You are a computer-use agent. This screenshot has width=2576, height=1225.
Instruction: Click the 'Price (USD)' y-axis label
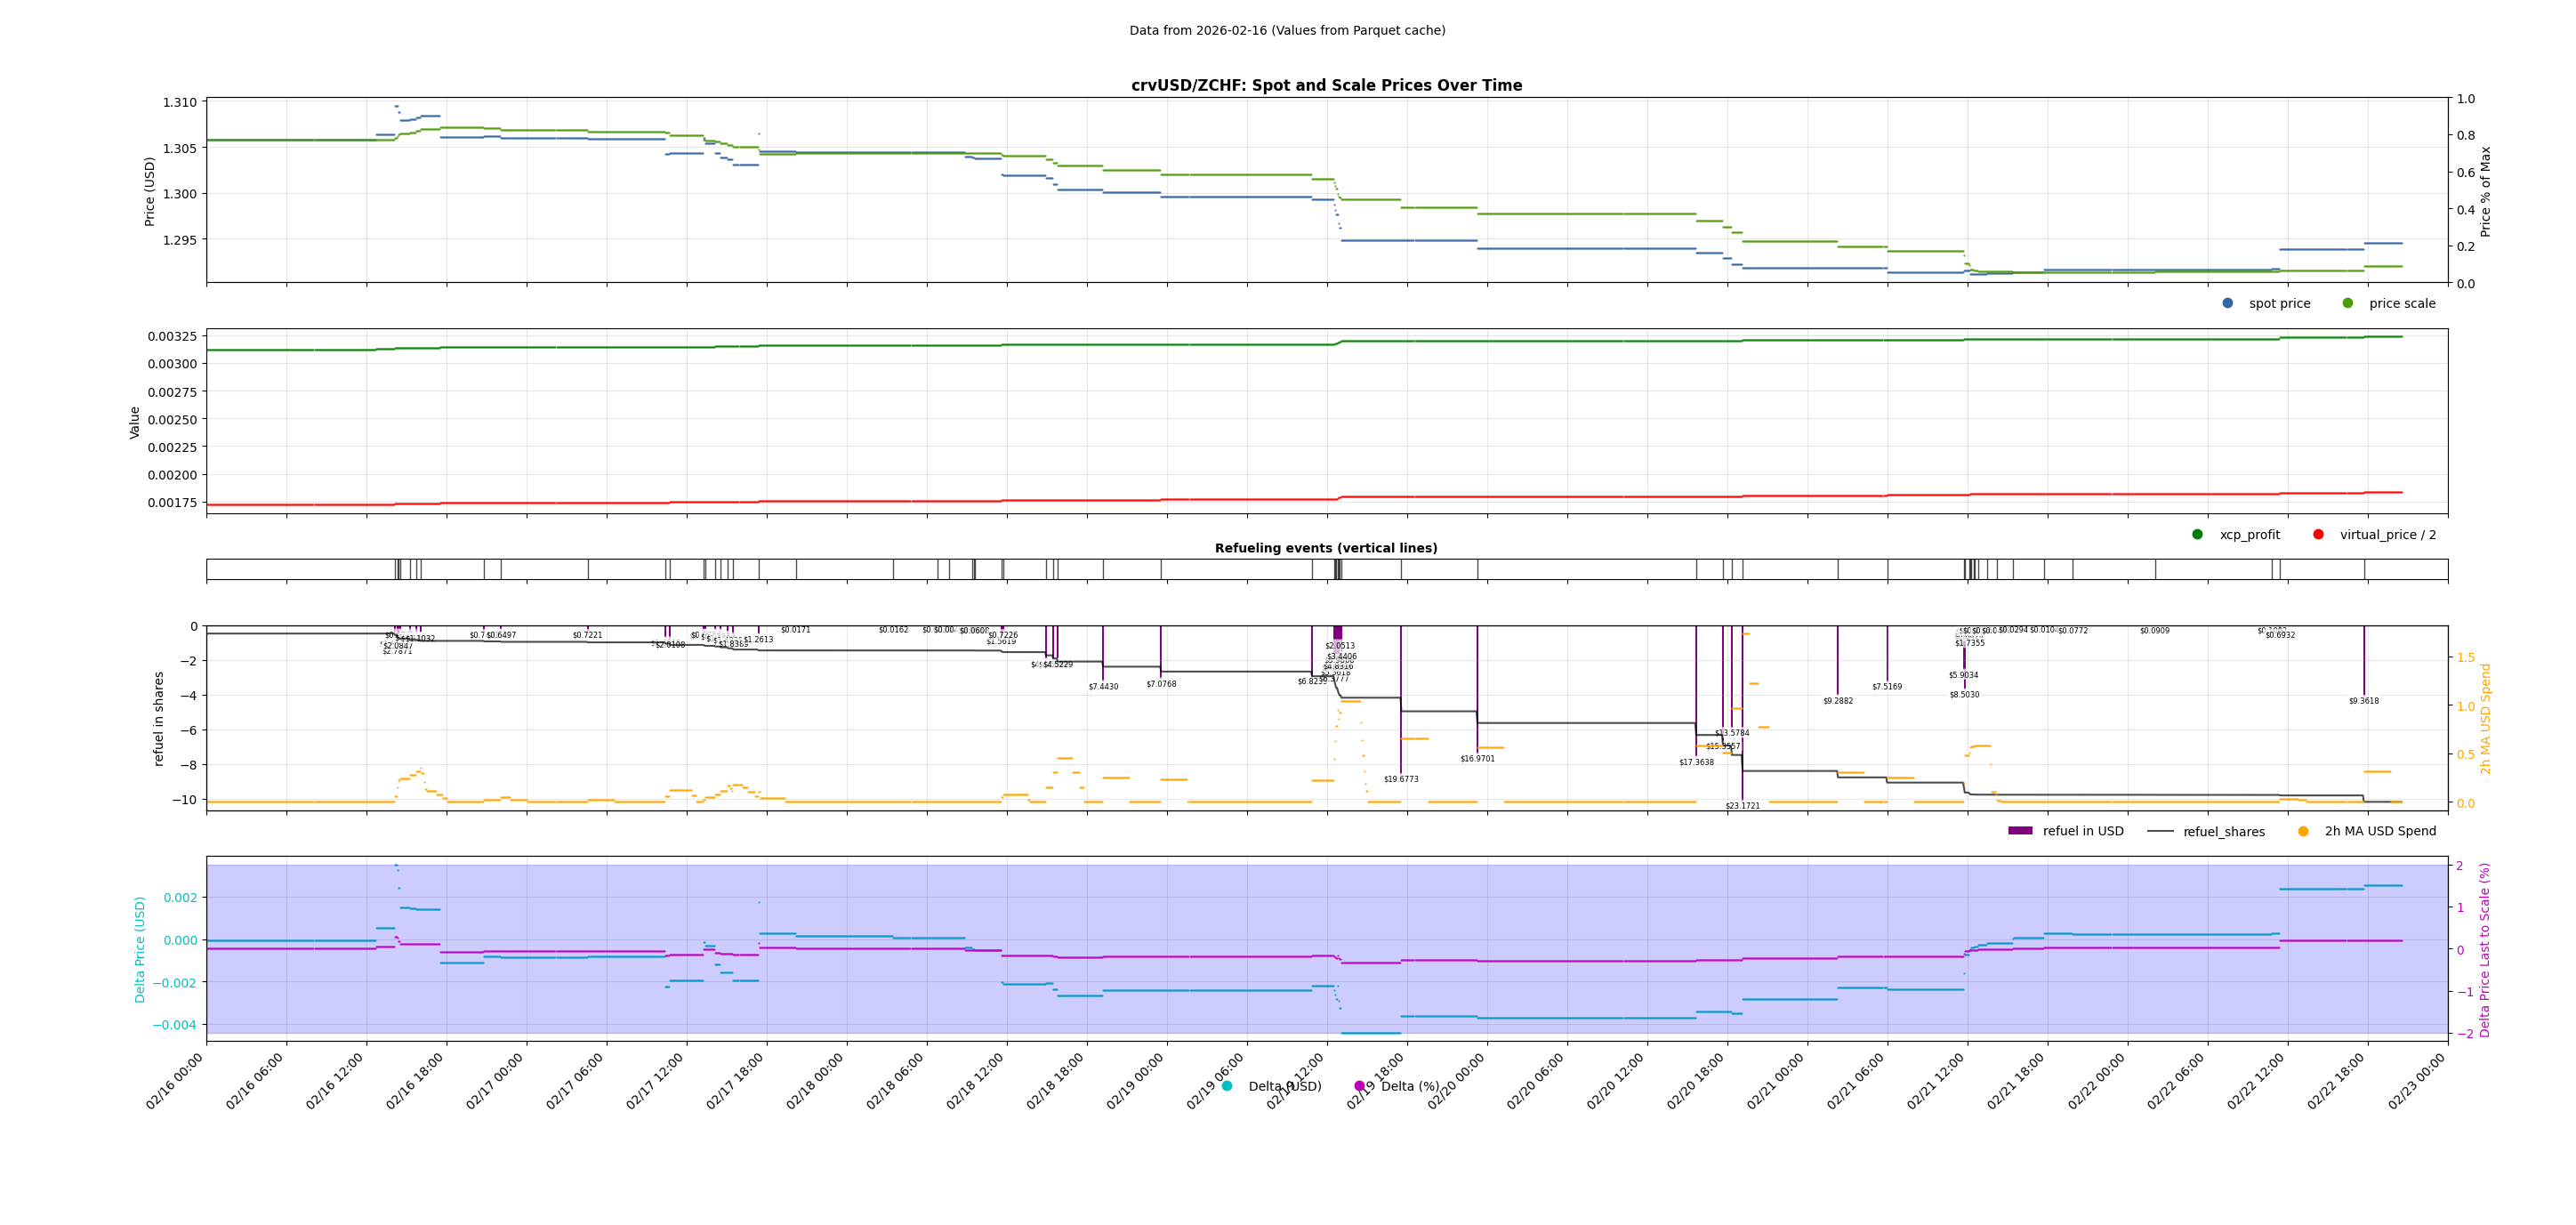pyautogui.click(x=150, y=191)
